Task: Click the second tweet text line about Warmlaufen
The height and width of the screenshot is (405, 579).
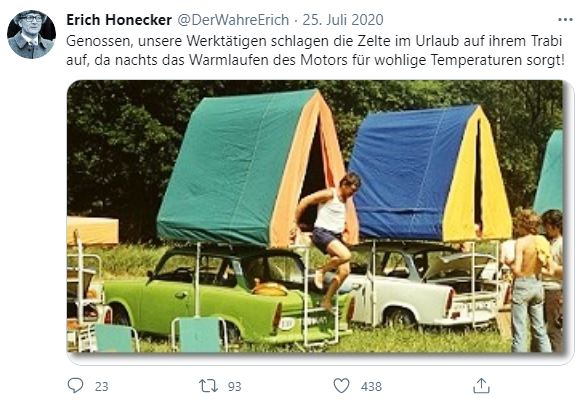Action: pos(315,60)
